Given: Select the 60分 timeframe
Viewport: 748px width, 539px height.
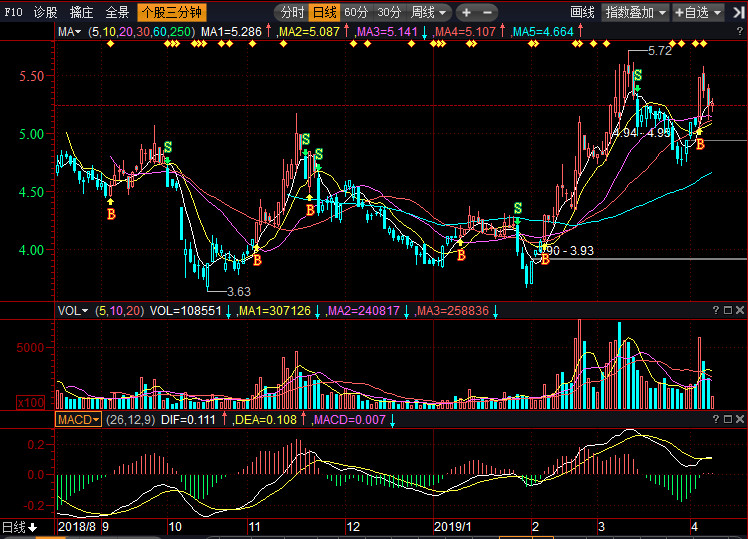Looking at the screenshot, I should click(x=356, y=13).
